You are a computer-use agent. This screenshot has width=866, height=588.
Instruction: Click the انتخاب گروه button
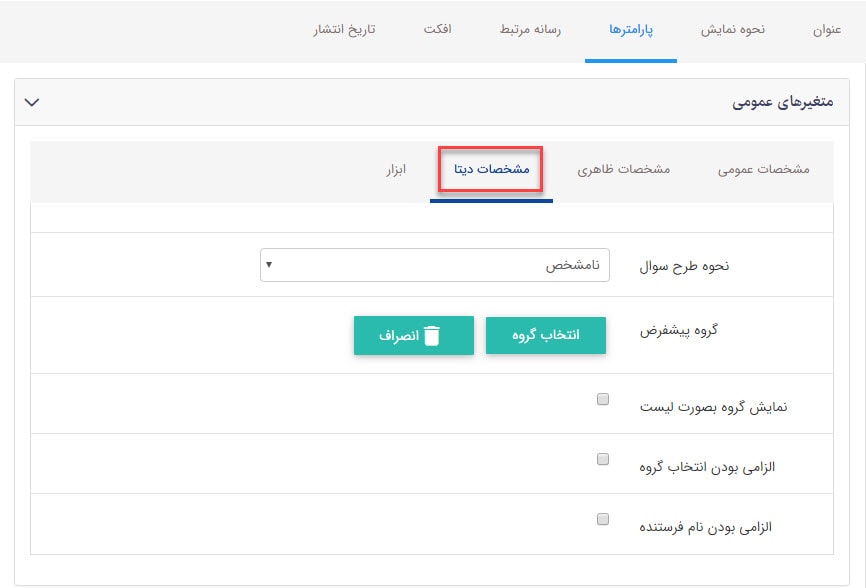click(x=545, y=336)
